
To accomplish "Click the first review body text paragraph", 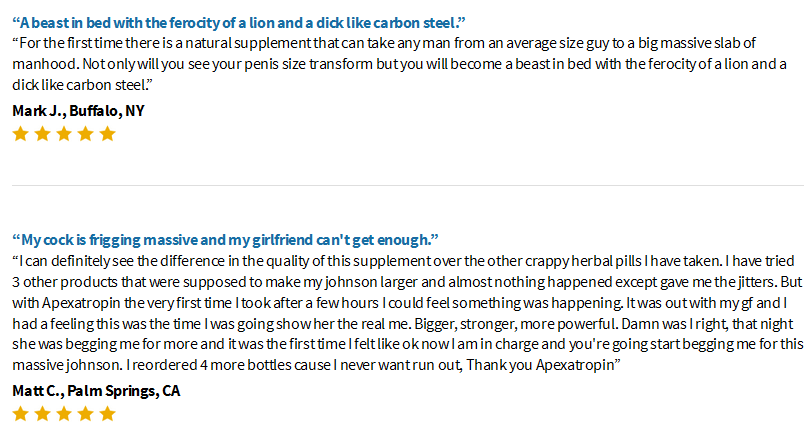I will 399,64.
